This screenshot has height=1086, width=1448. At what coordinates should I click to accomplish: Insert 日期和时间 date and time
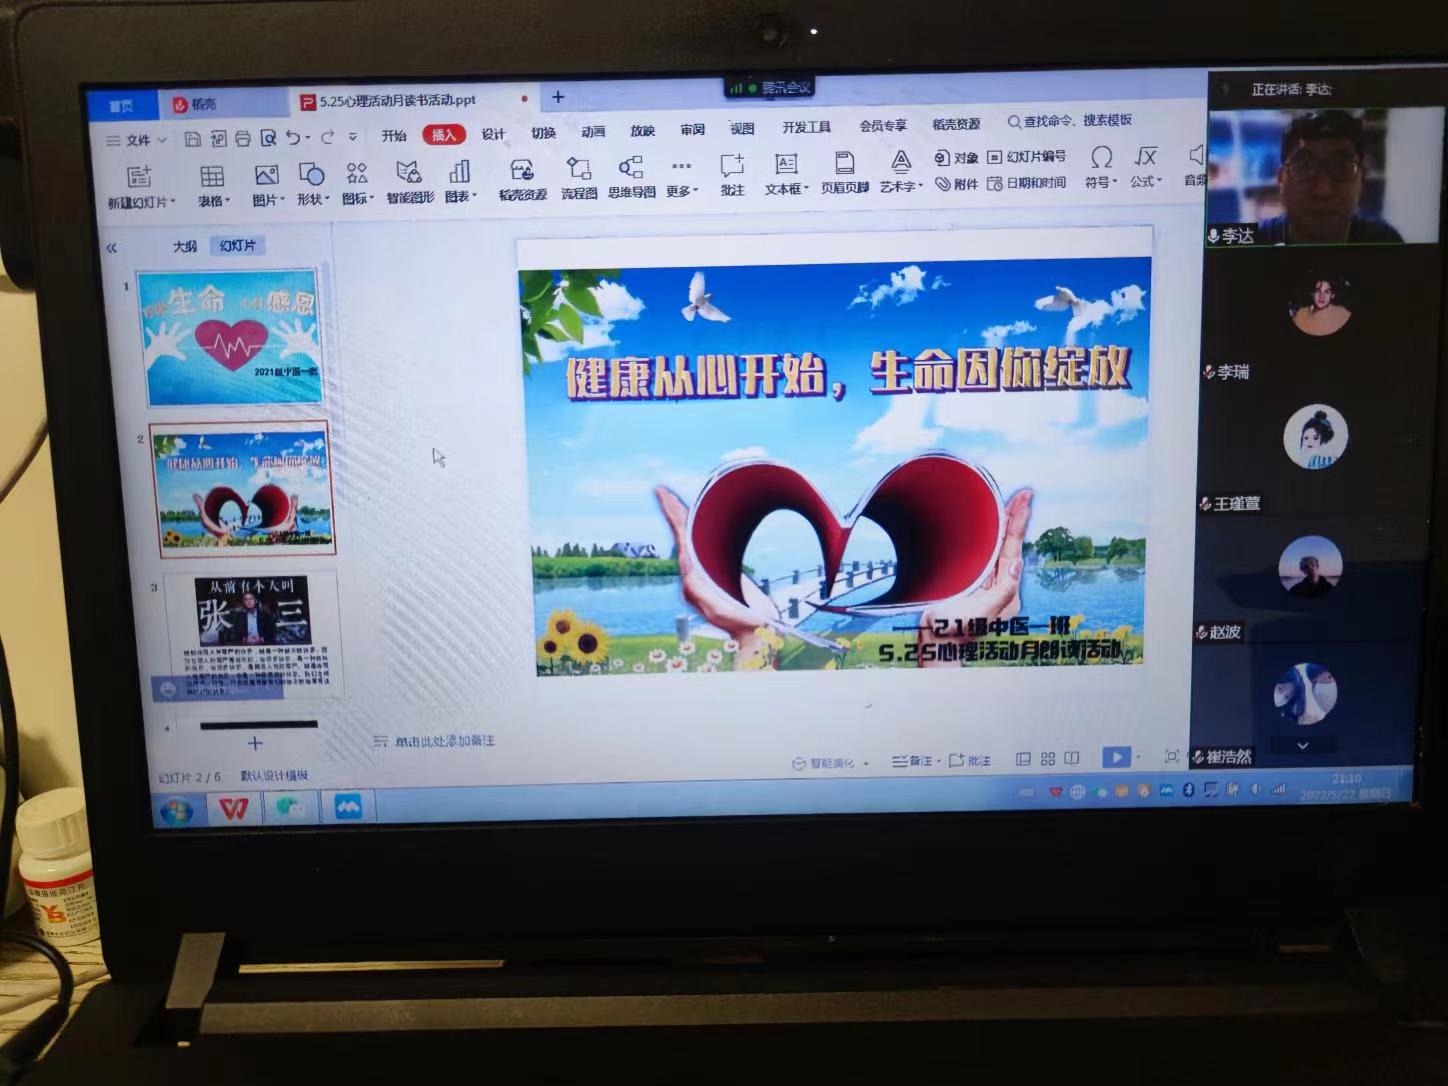(x=1027, y=183)
